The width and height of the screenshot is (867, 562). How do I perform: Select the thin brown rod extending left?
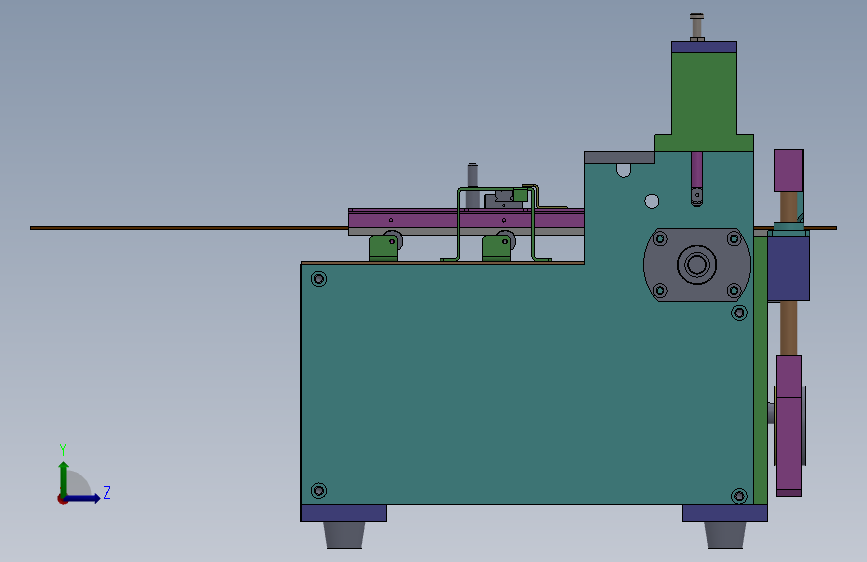189,228
